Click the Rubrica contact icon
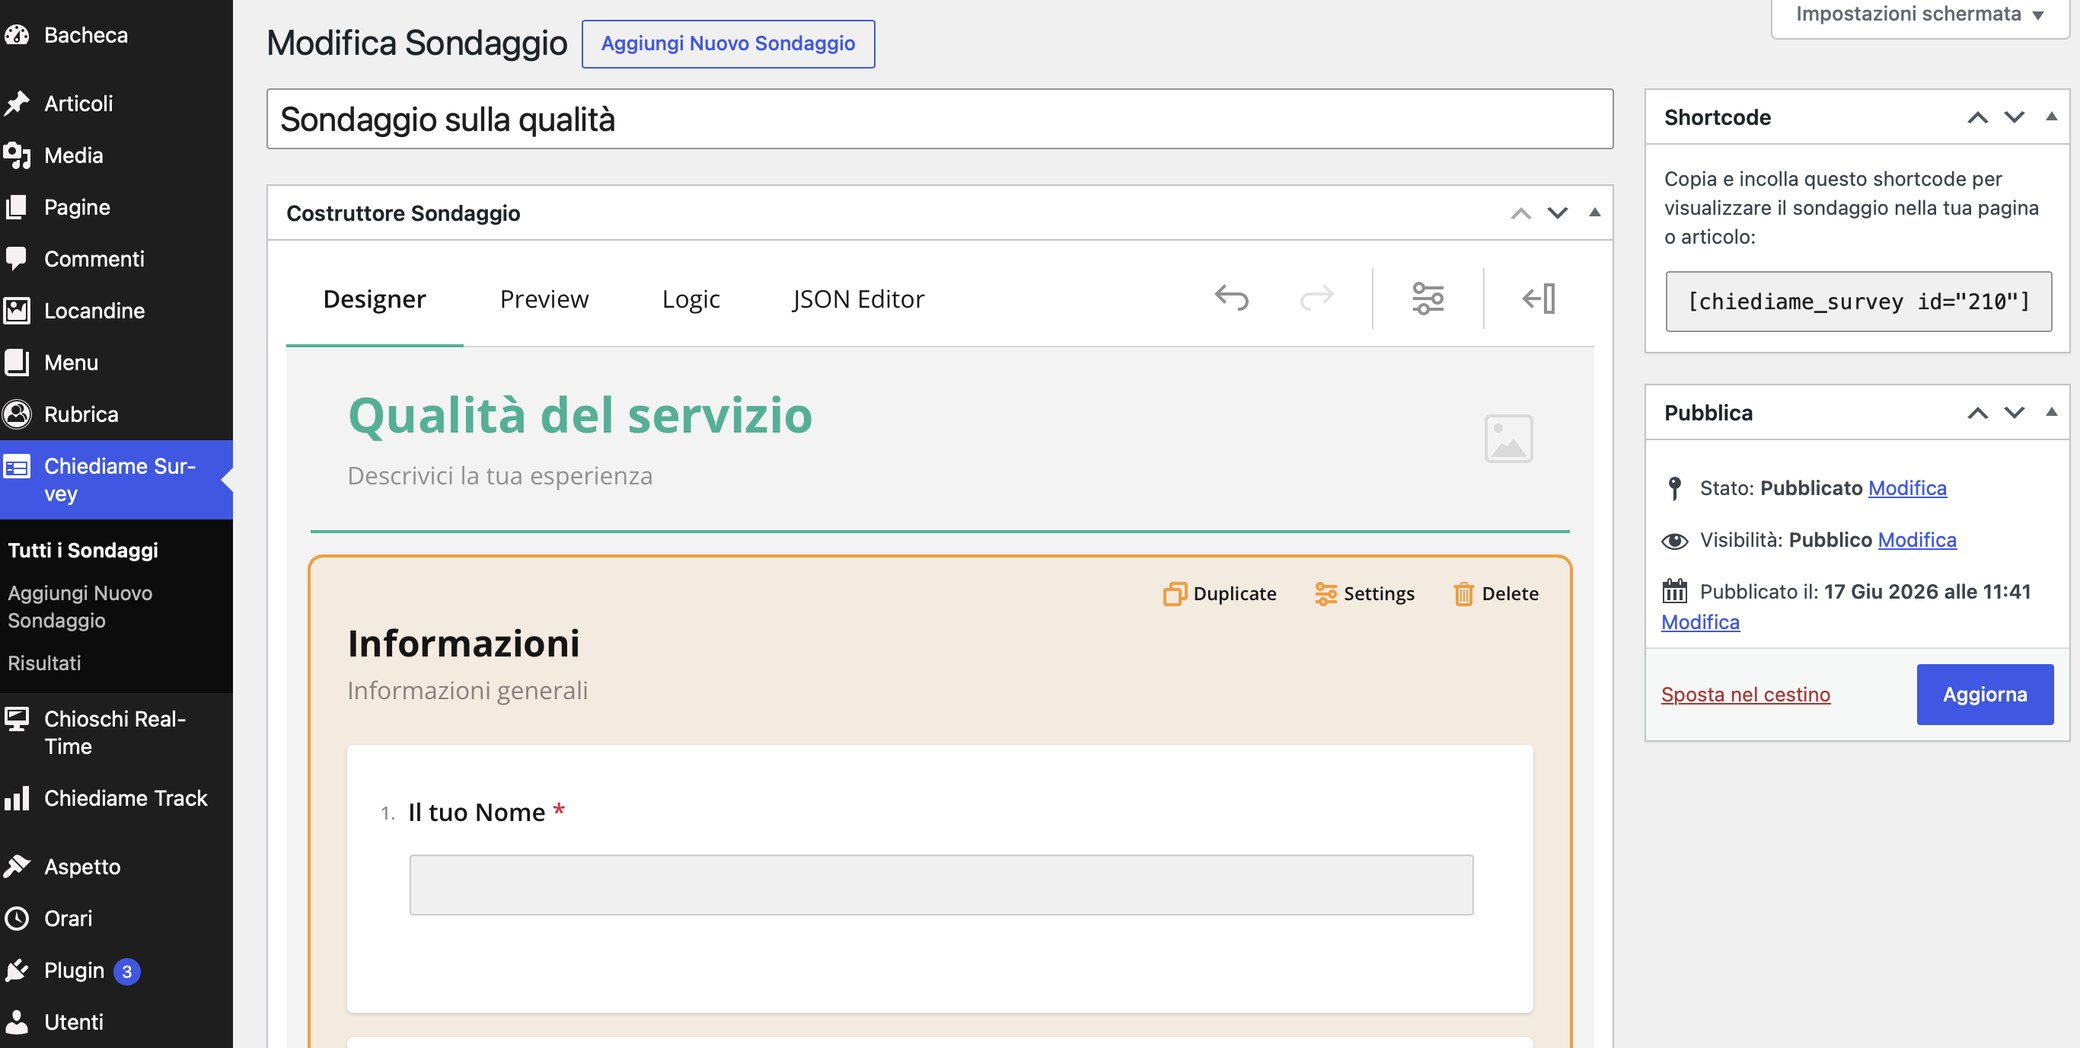 point(17,414)
